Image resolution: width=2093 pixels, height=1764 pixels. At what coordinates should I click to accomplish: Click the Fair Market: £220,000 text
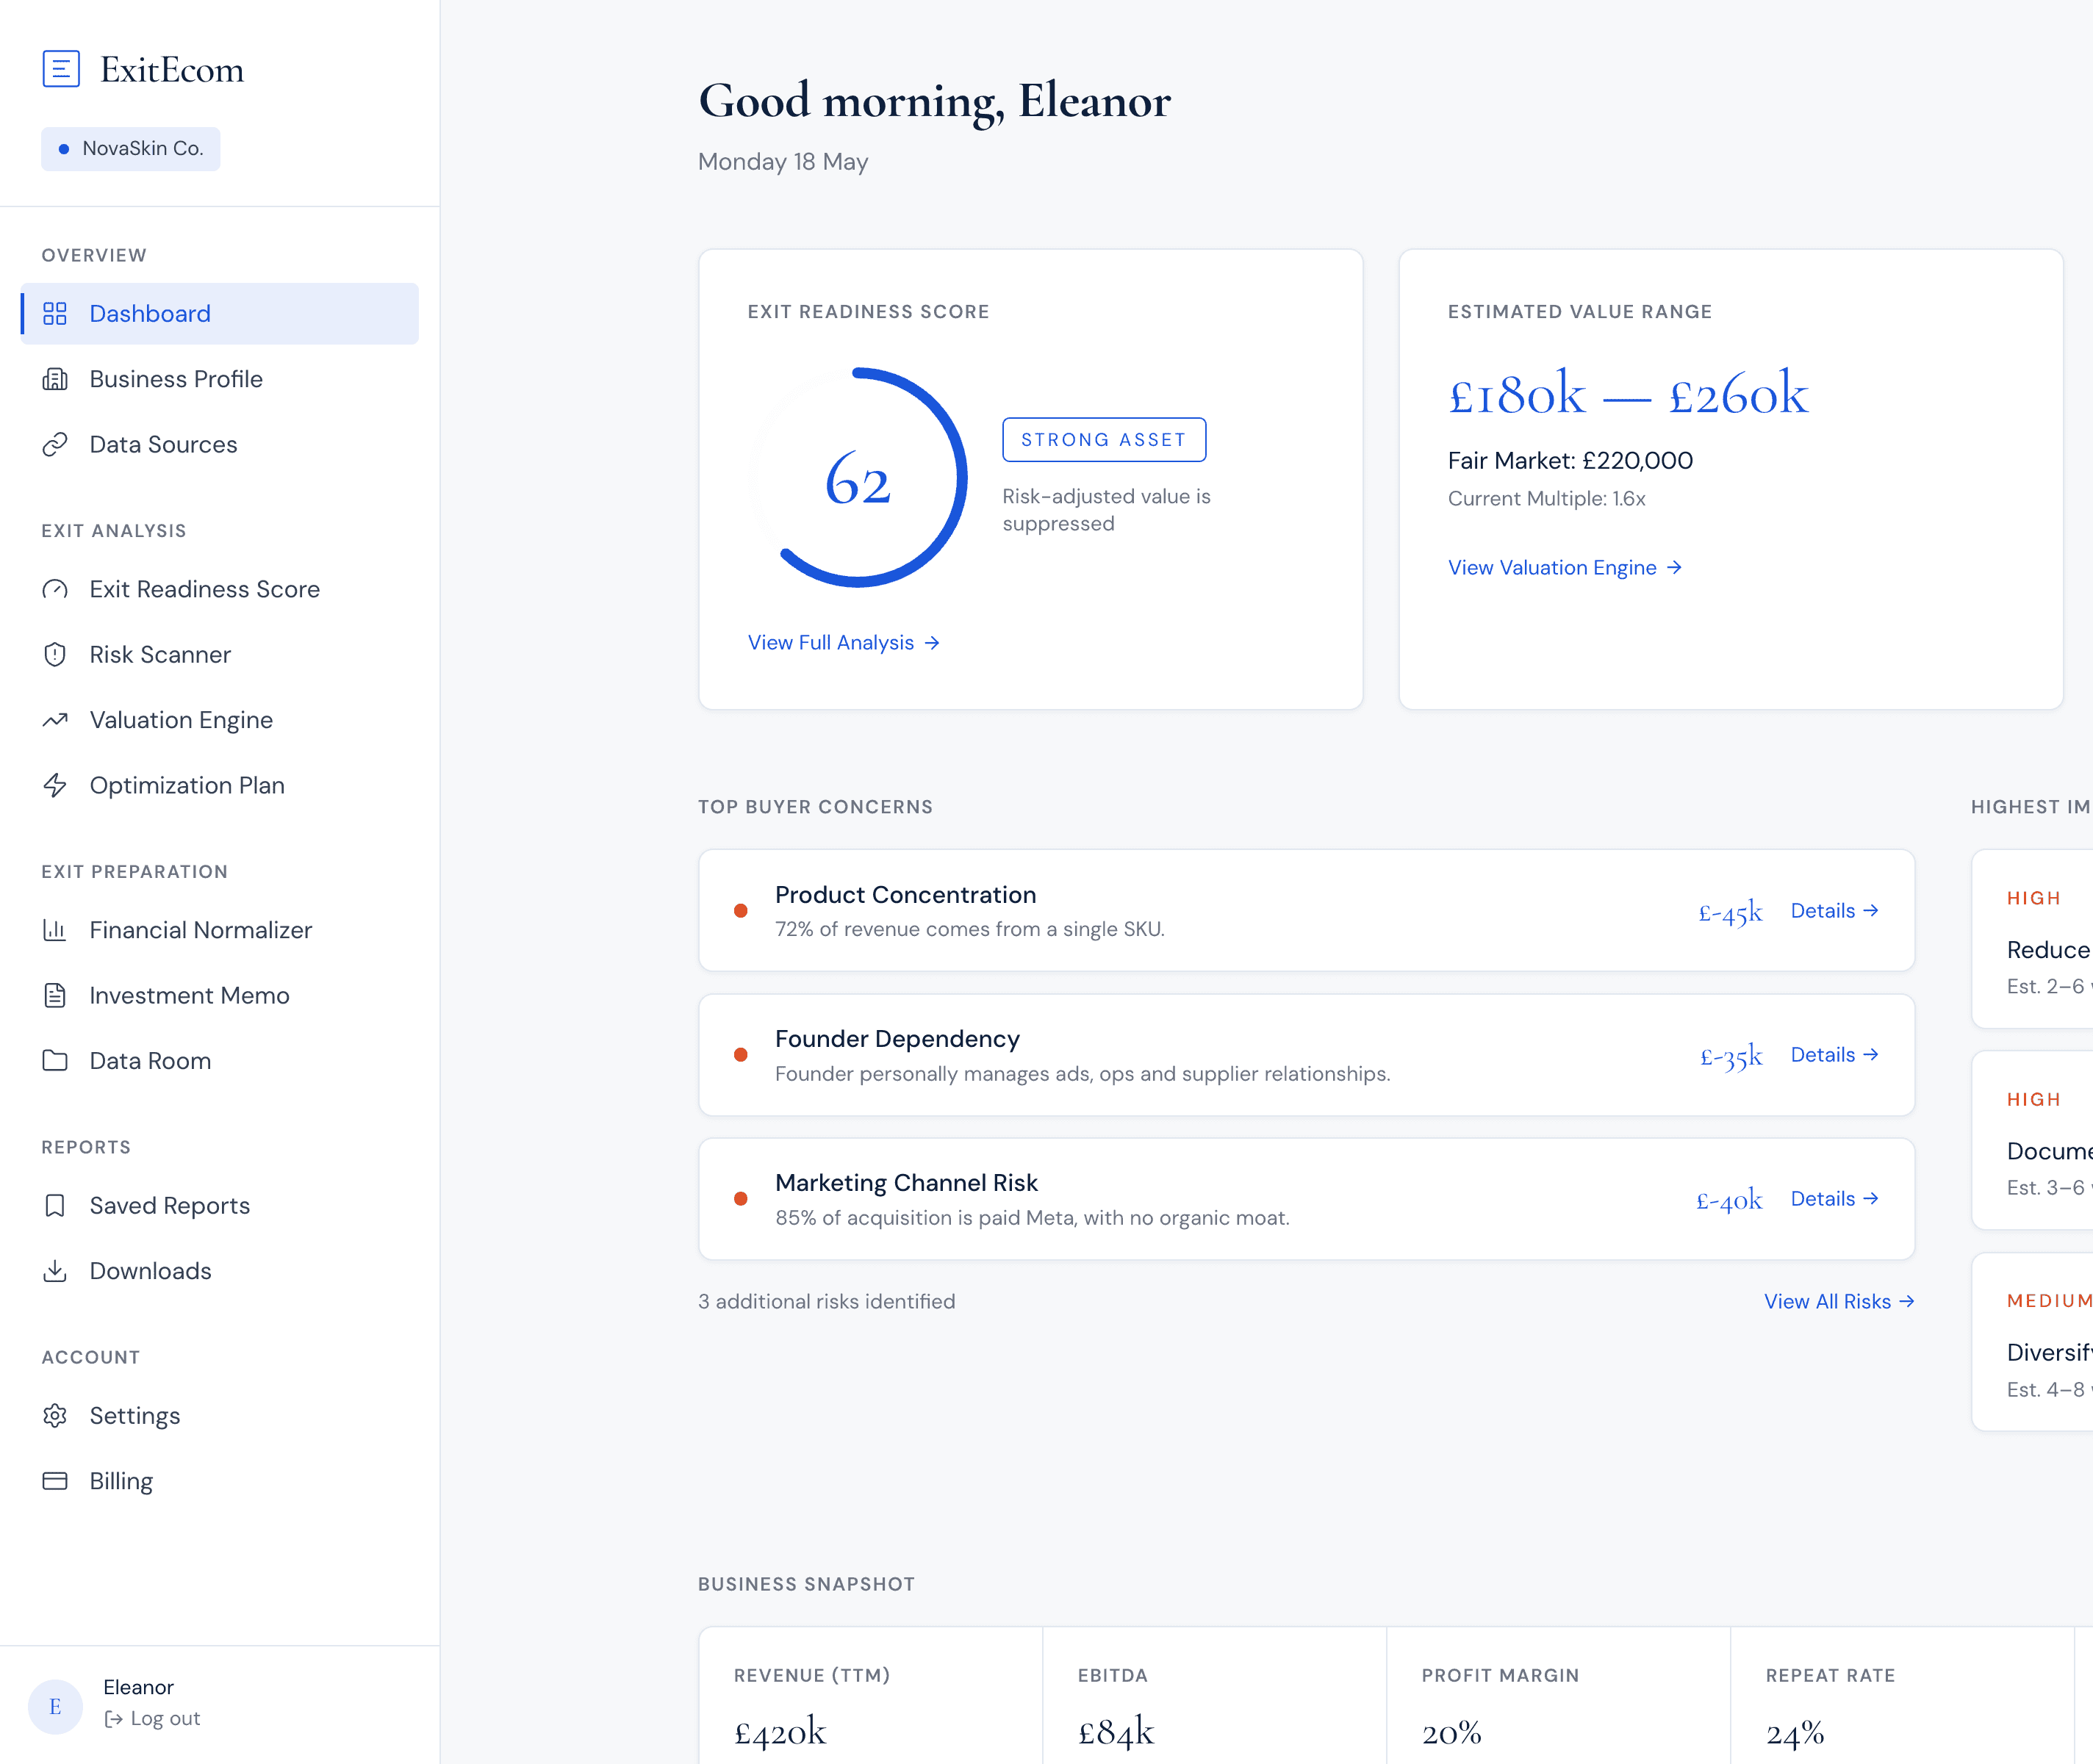pyautogui.click(x=1570, y=461)
